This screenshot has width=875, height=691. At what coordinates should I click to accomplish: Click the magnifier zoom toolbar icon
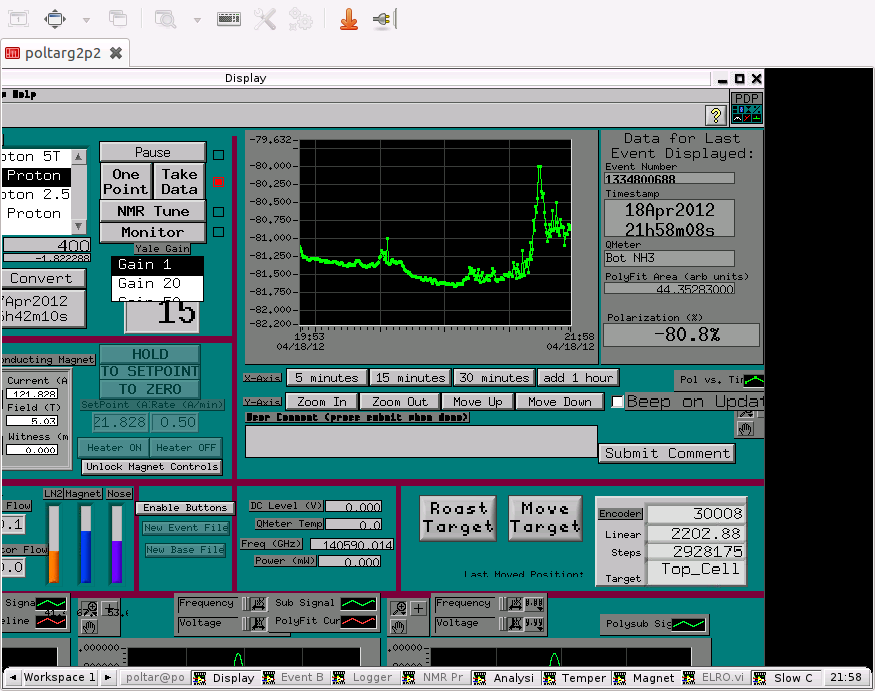pyautogui.click(x=165, y=20)
